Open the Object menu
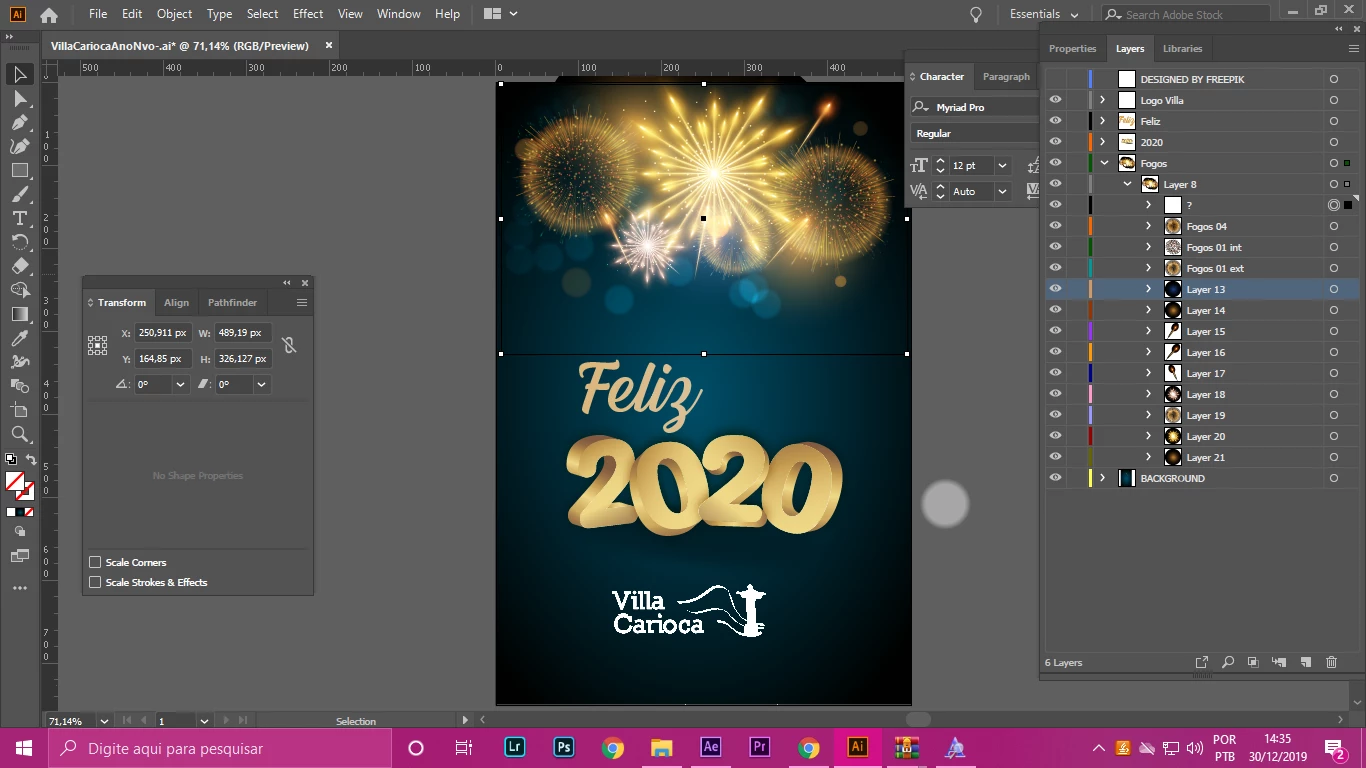This screenshot has width=1366, height=768. pyautogui.click(x=174, y=14)
